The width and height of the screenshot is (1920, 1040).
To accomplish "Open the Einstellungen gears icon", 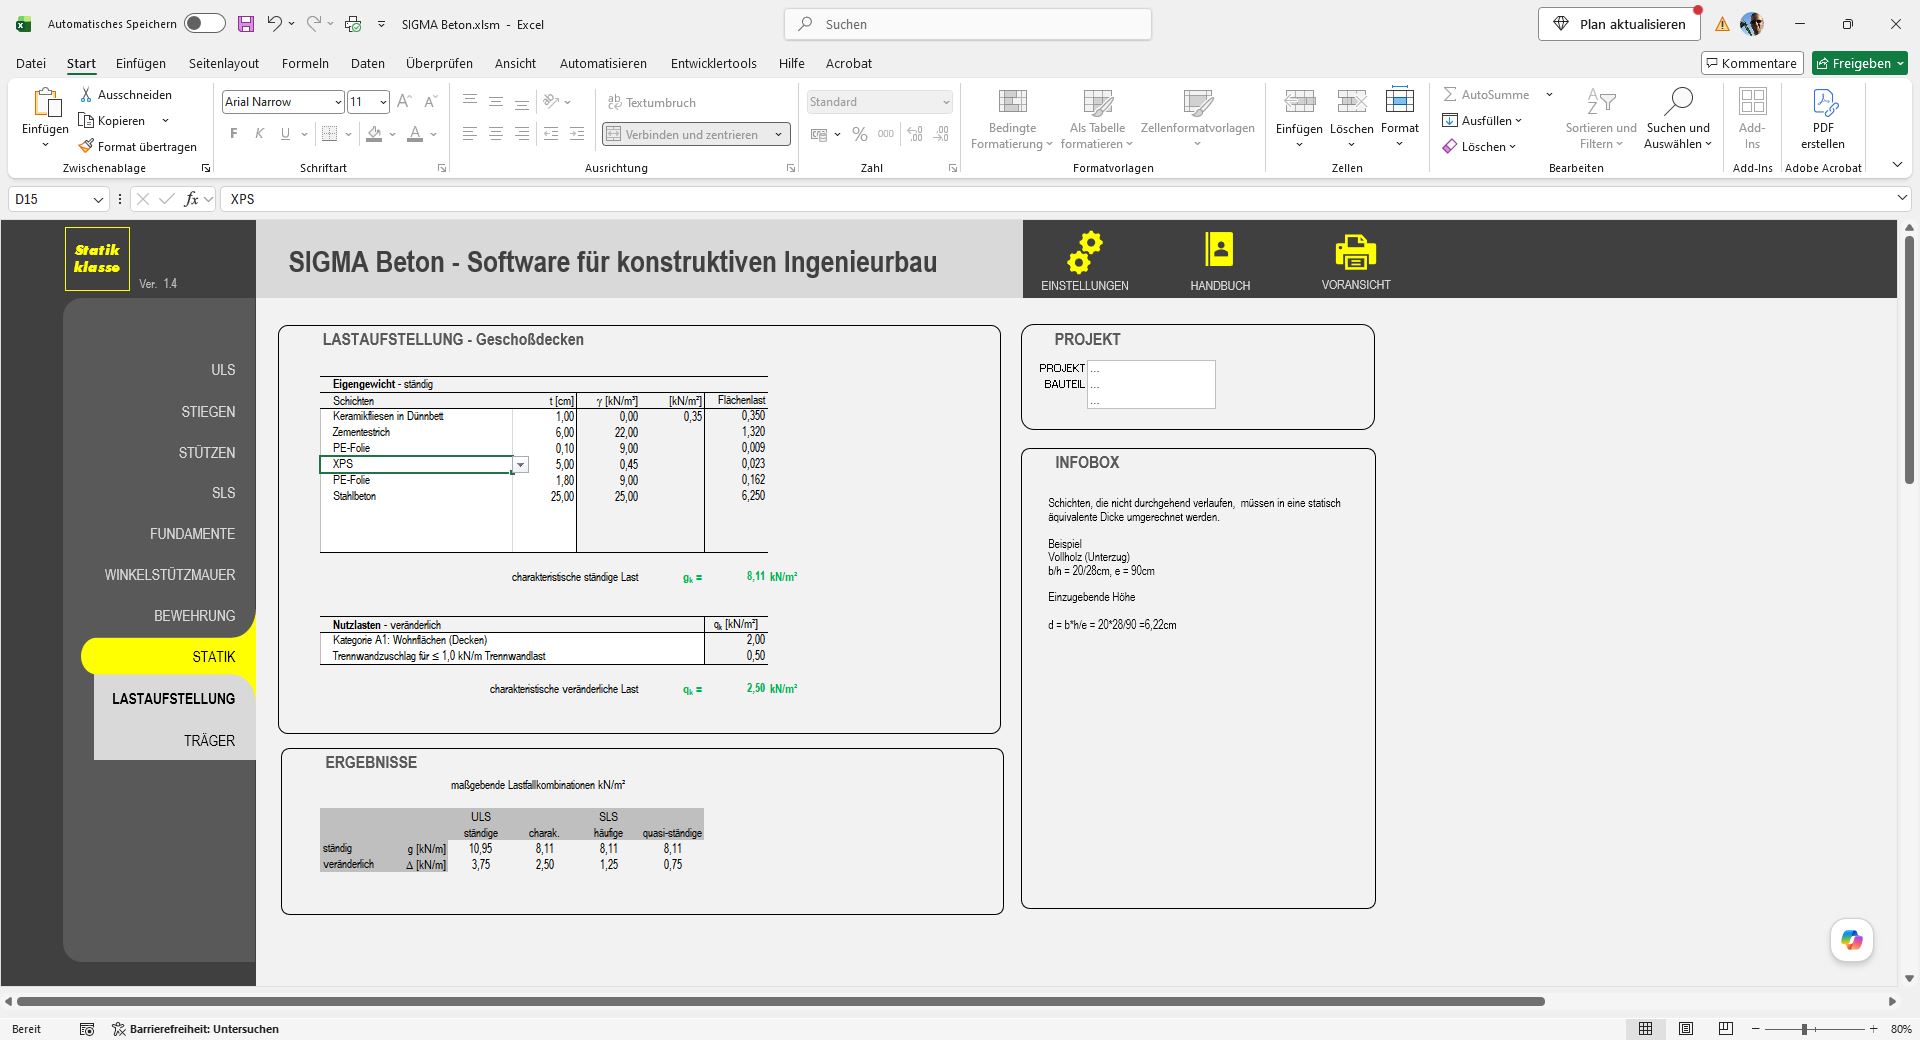I will (1084, 252).
